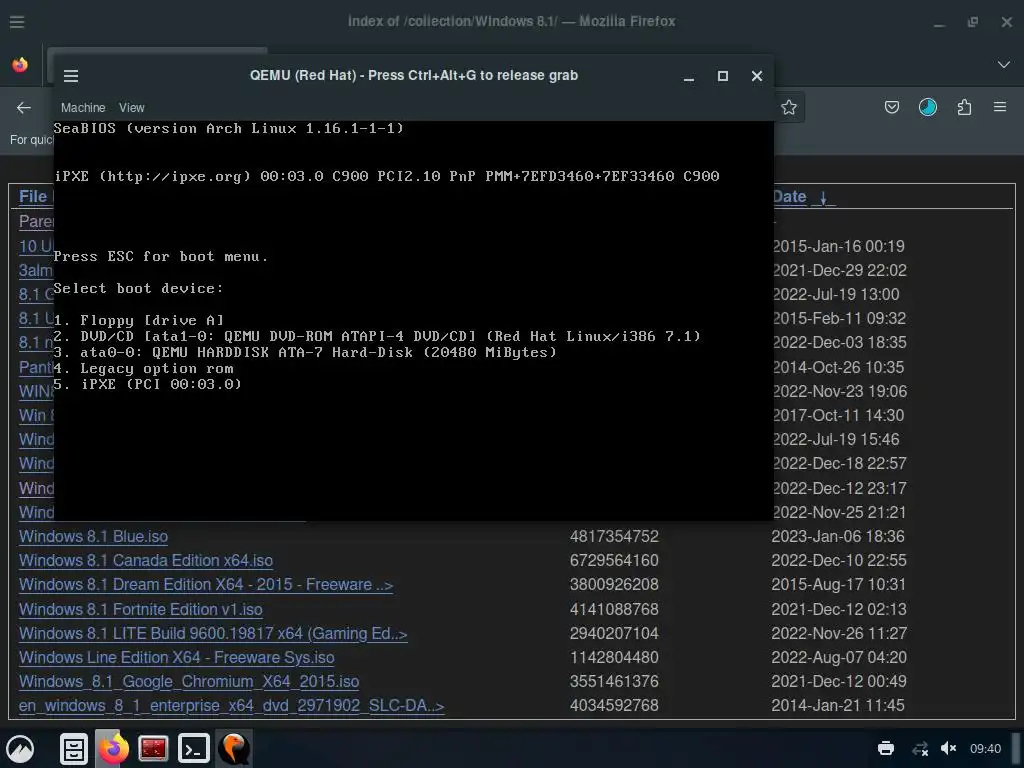Open the Machine menu in QEMU
Viewport: 1024px width, 768px height.
[x=83, y=108]
